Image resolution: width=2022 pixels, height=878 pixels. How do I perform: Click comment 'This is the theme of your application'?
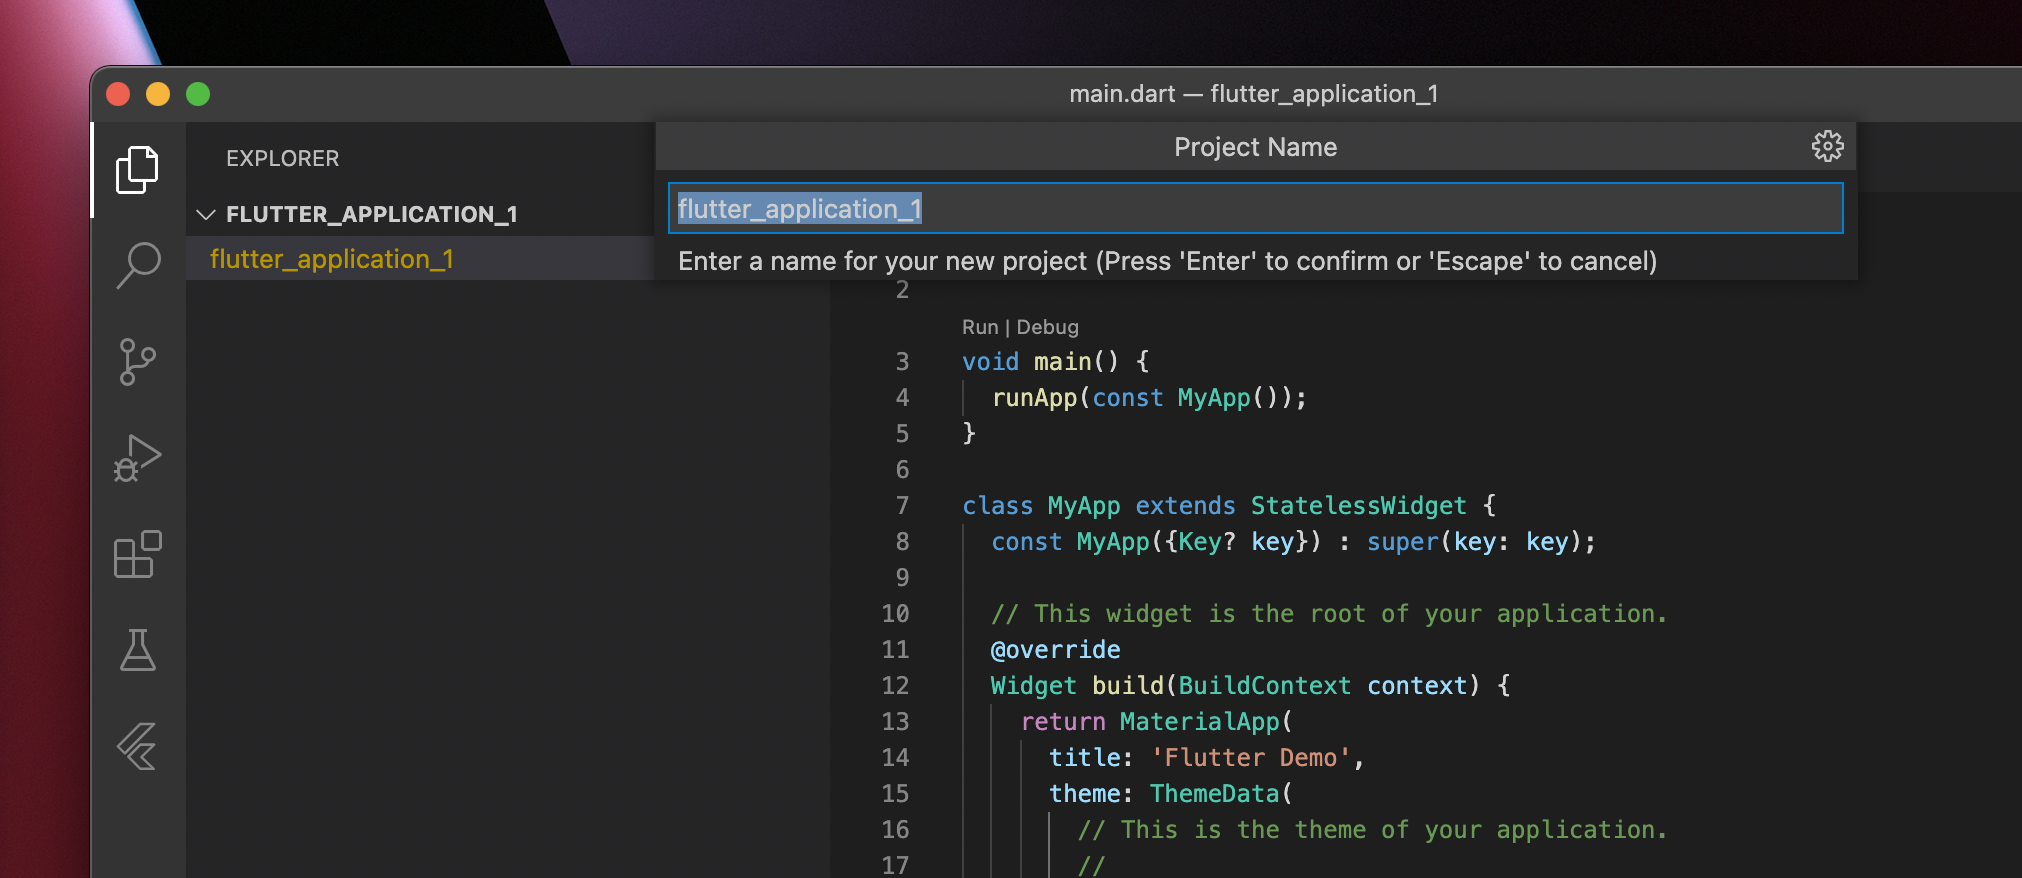tap(1372, 829)
